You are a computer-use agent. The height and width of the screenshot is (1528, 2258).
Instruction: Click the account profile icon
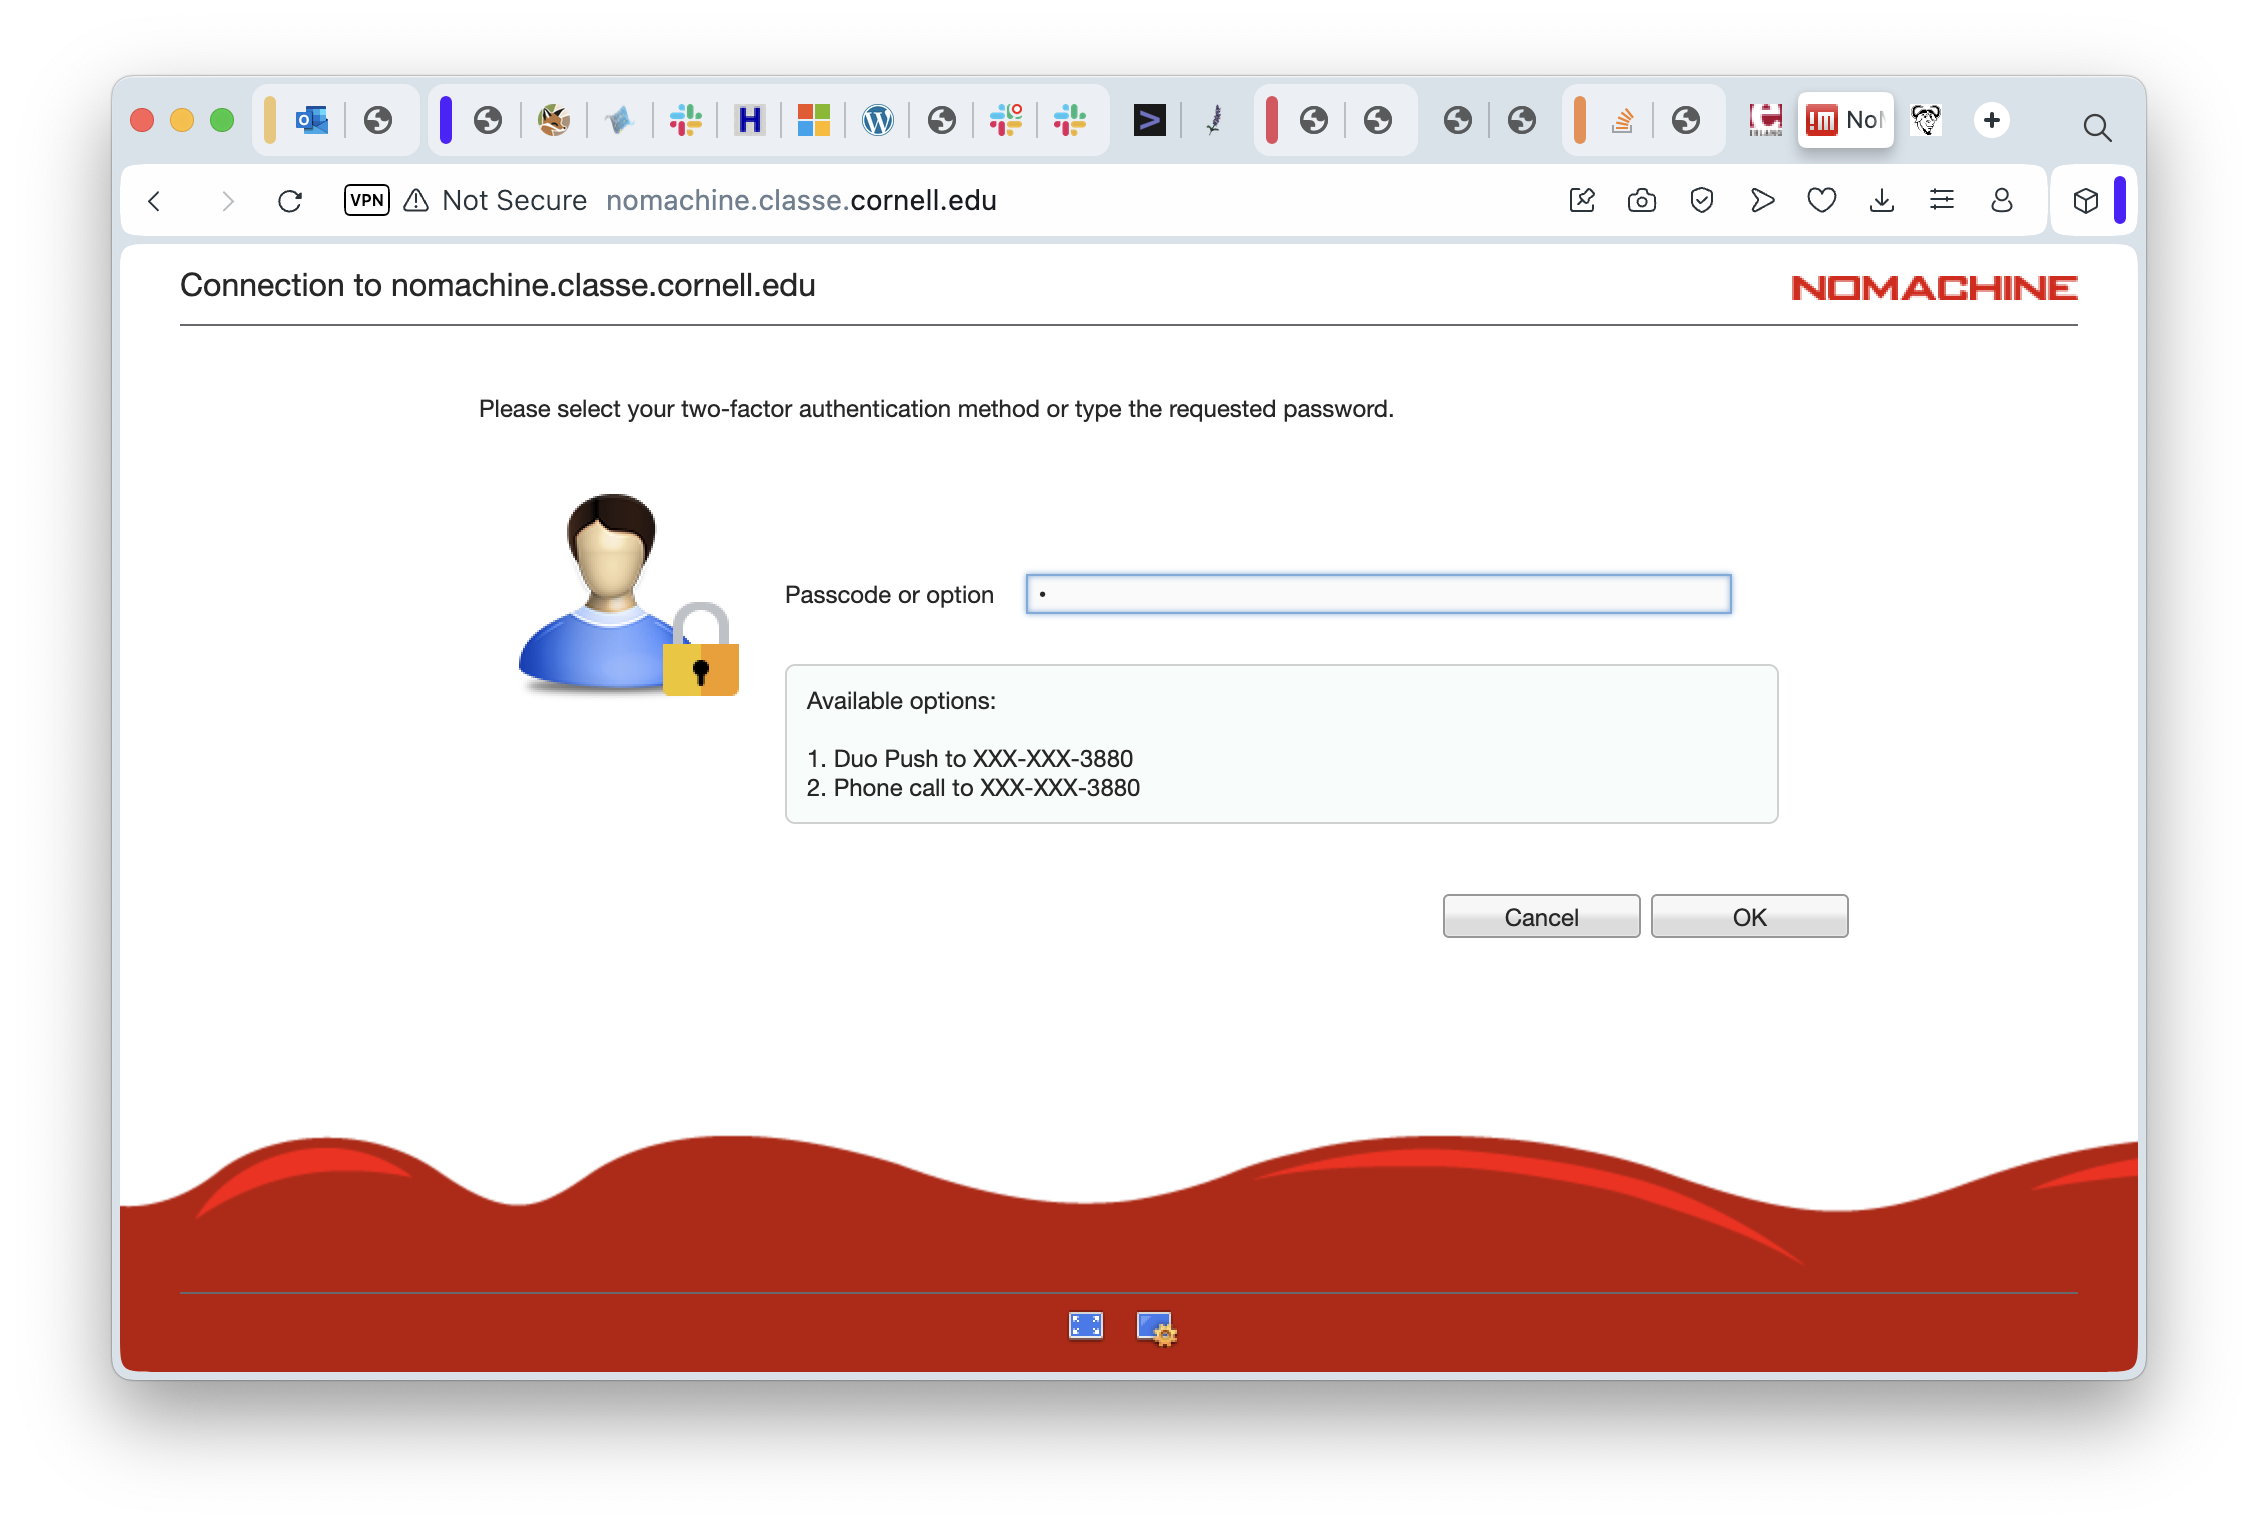pos(2001,201)
